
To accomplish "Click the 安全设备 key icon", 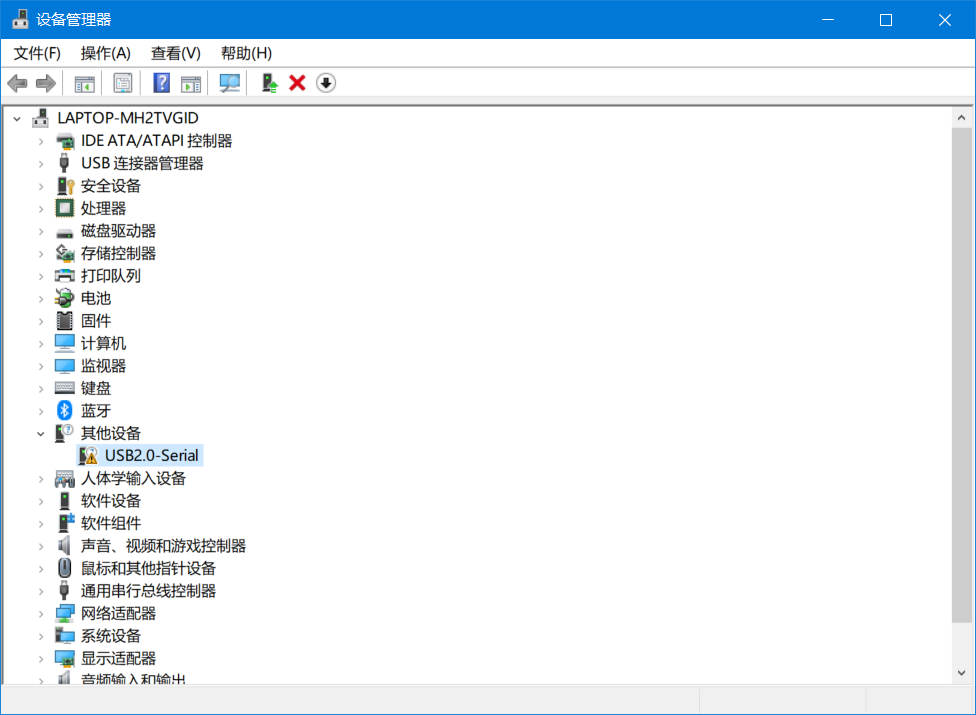I will pos(65,186).
